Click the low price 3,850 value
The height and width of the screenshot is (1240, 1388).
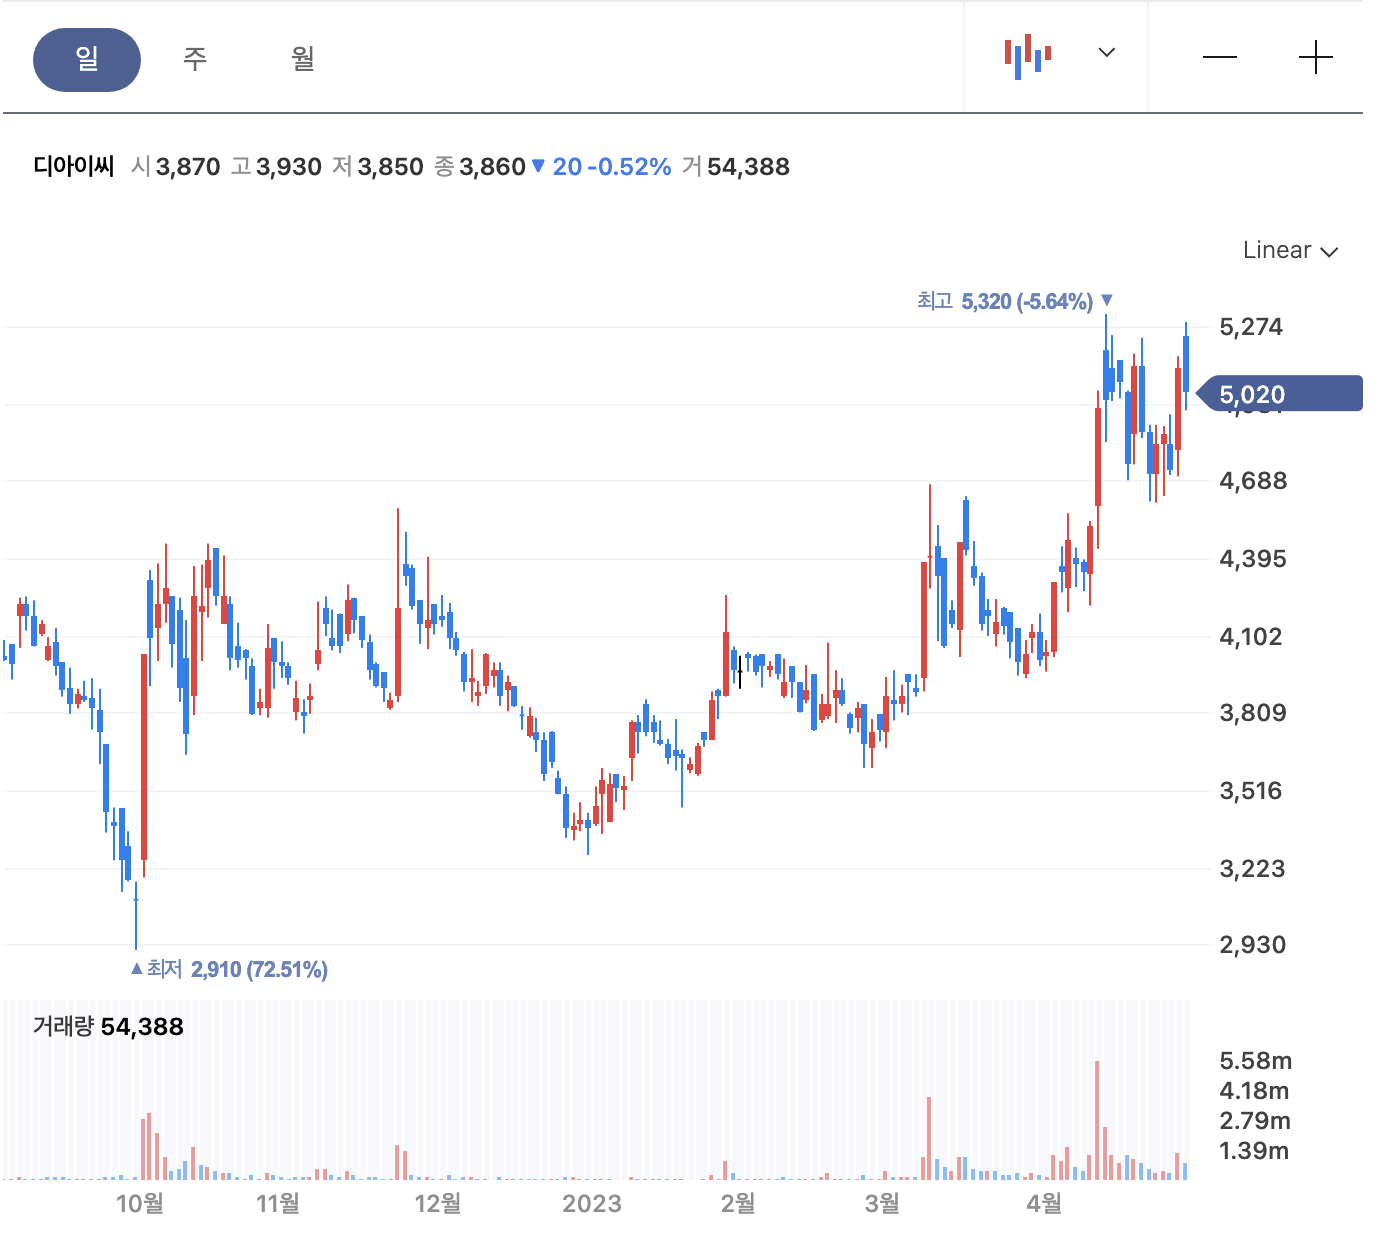coord(391,167)
